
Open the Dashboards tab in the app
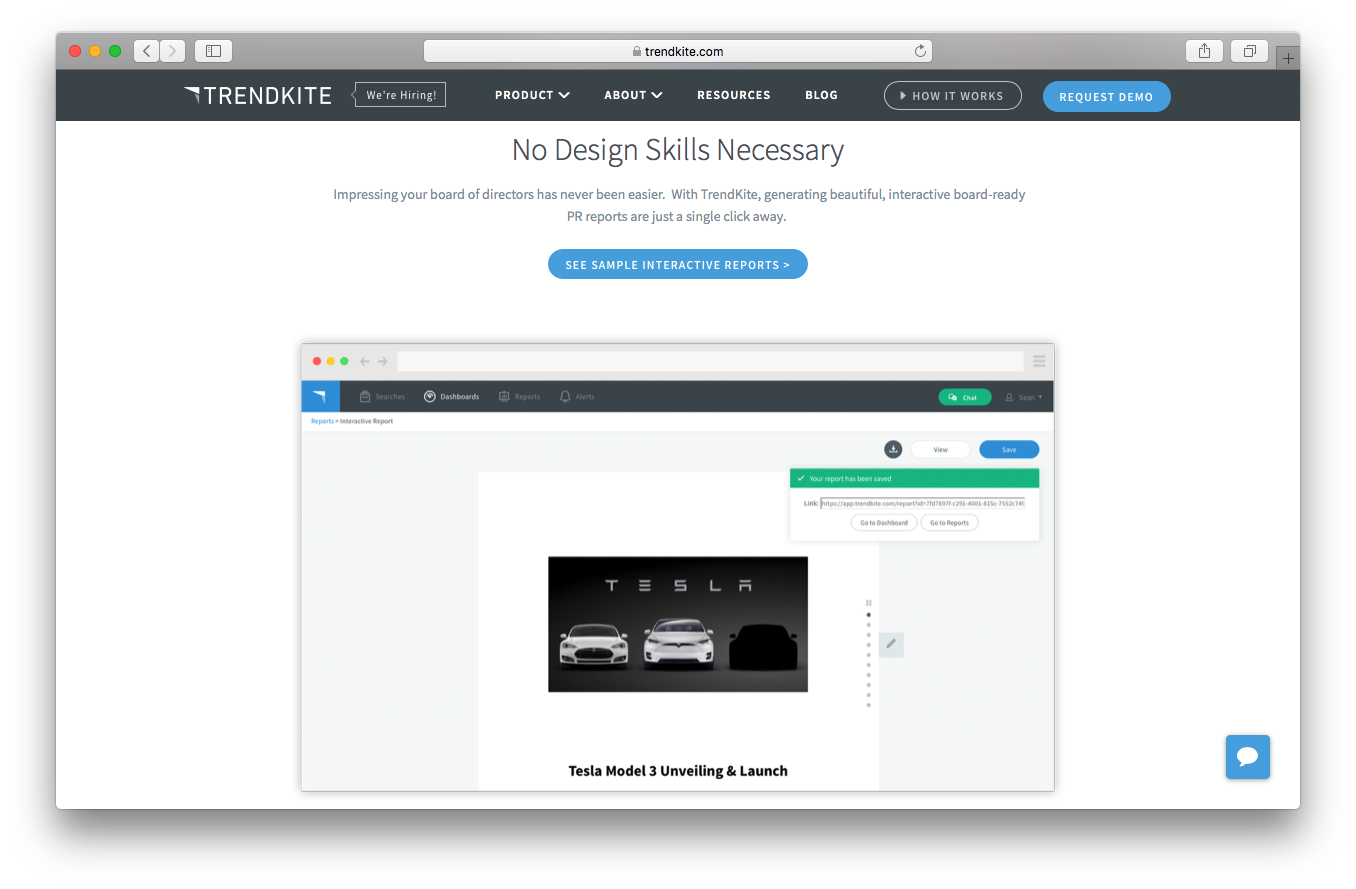(x=451, y=397)
